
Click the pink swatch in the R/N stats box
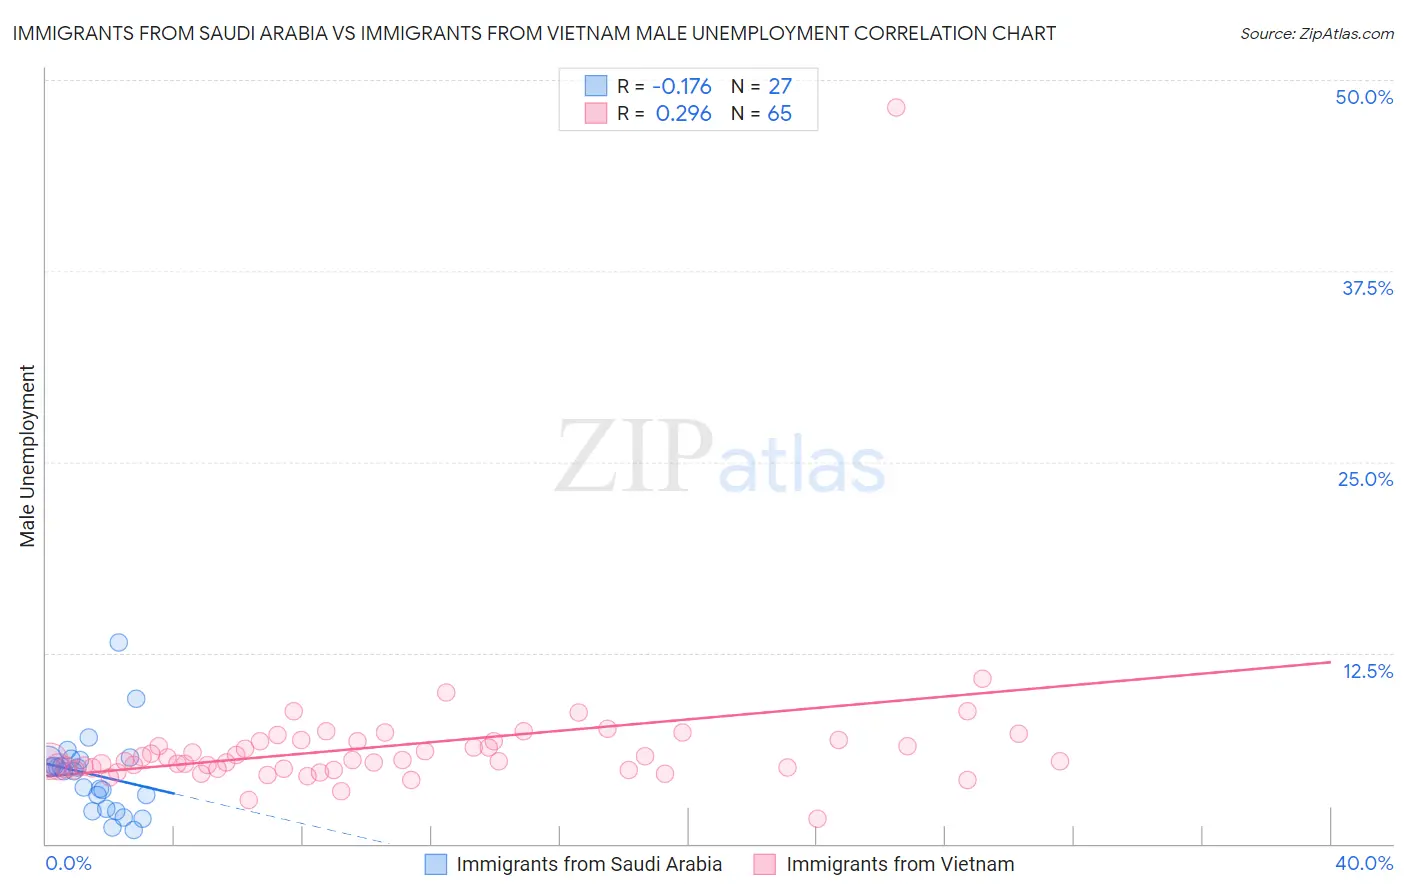596,113
